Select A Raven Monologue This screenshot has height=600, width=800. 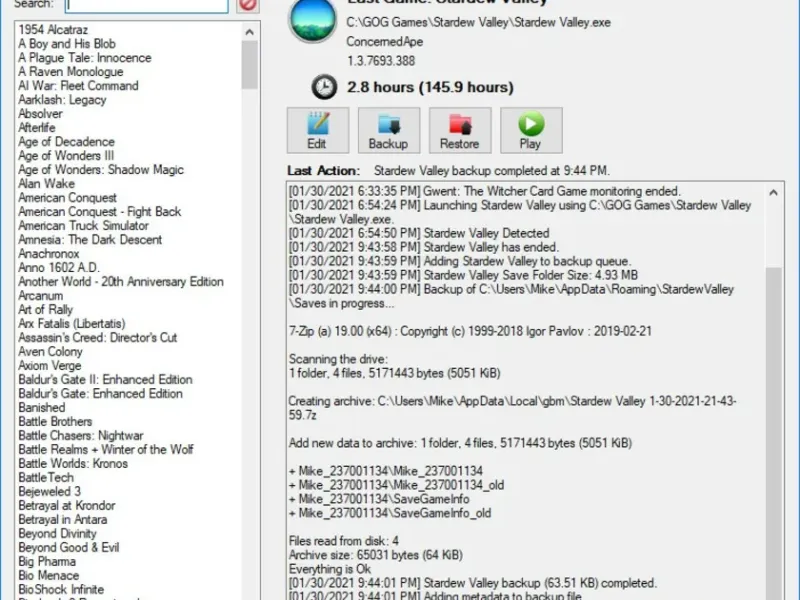[x=70, y=72]
